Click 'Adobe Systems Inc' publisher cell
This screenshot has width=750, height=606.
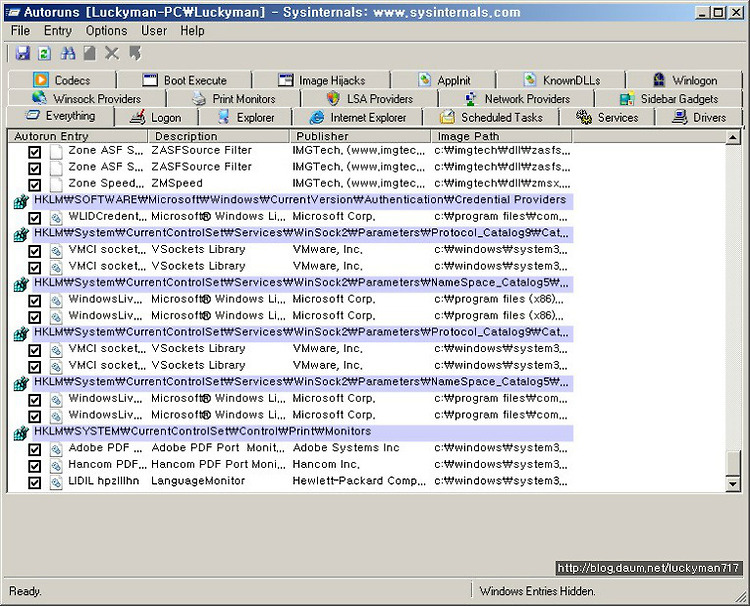pyautogui.click(x=346, y=448)
